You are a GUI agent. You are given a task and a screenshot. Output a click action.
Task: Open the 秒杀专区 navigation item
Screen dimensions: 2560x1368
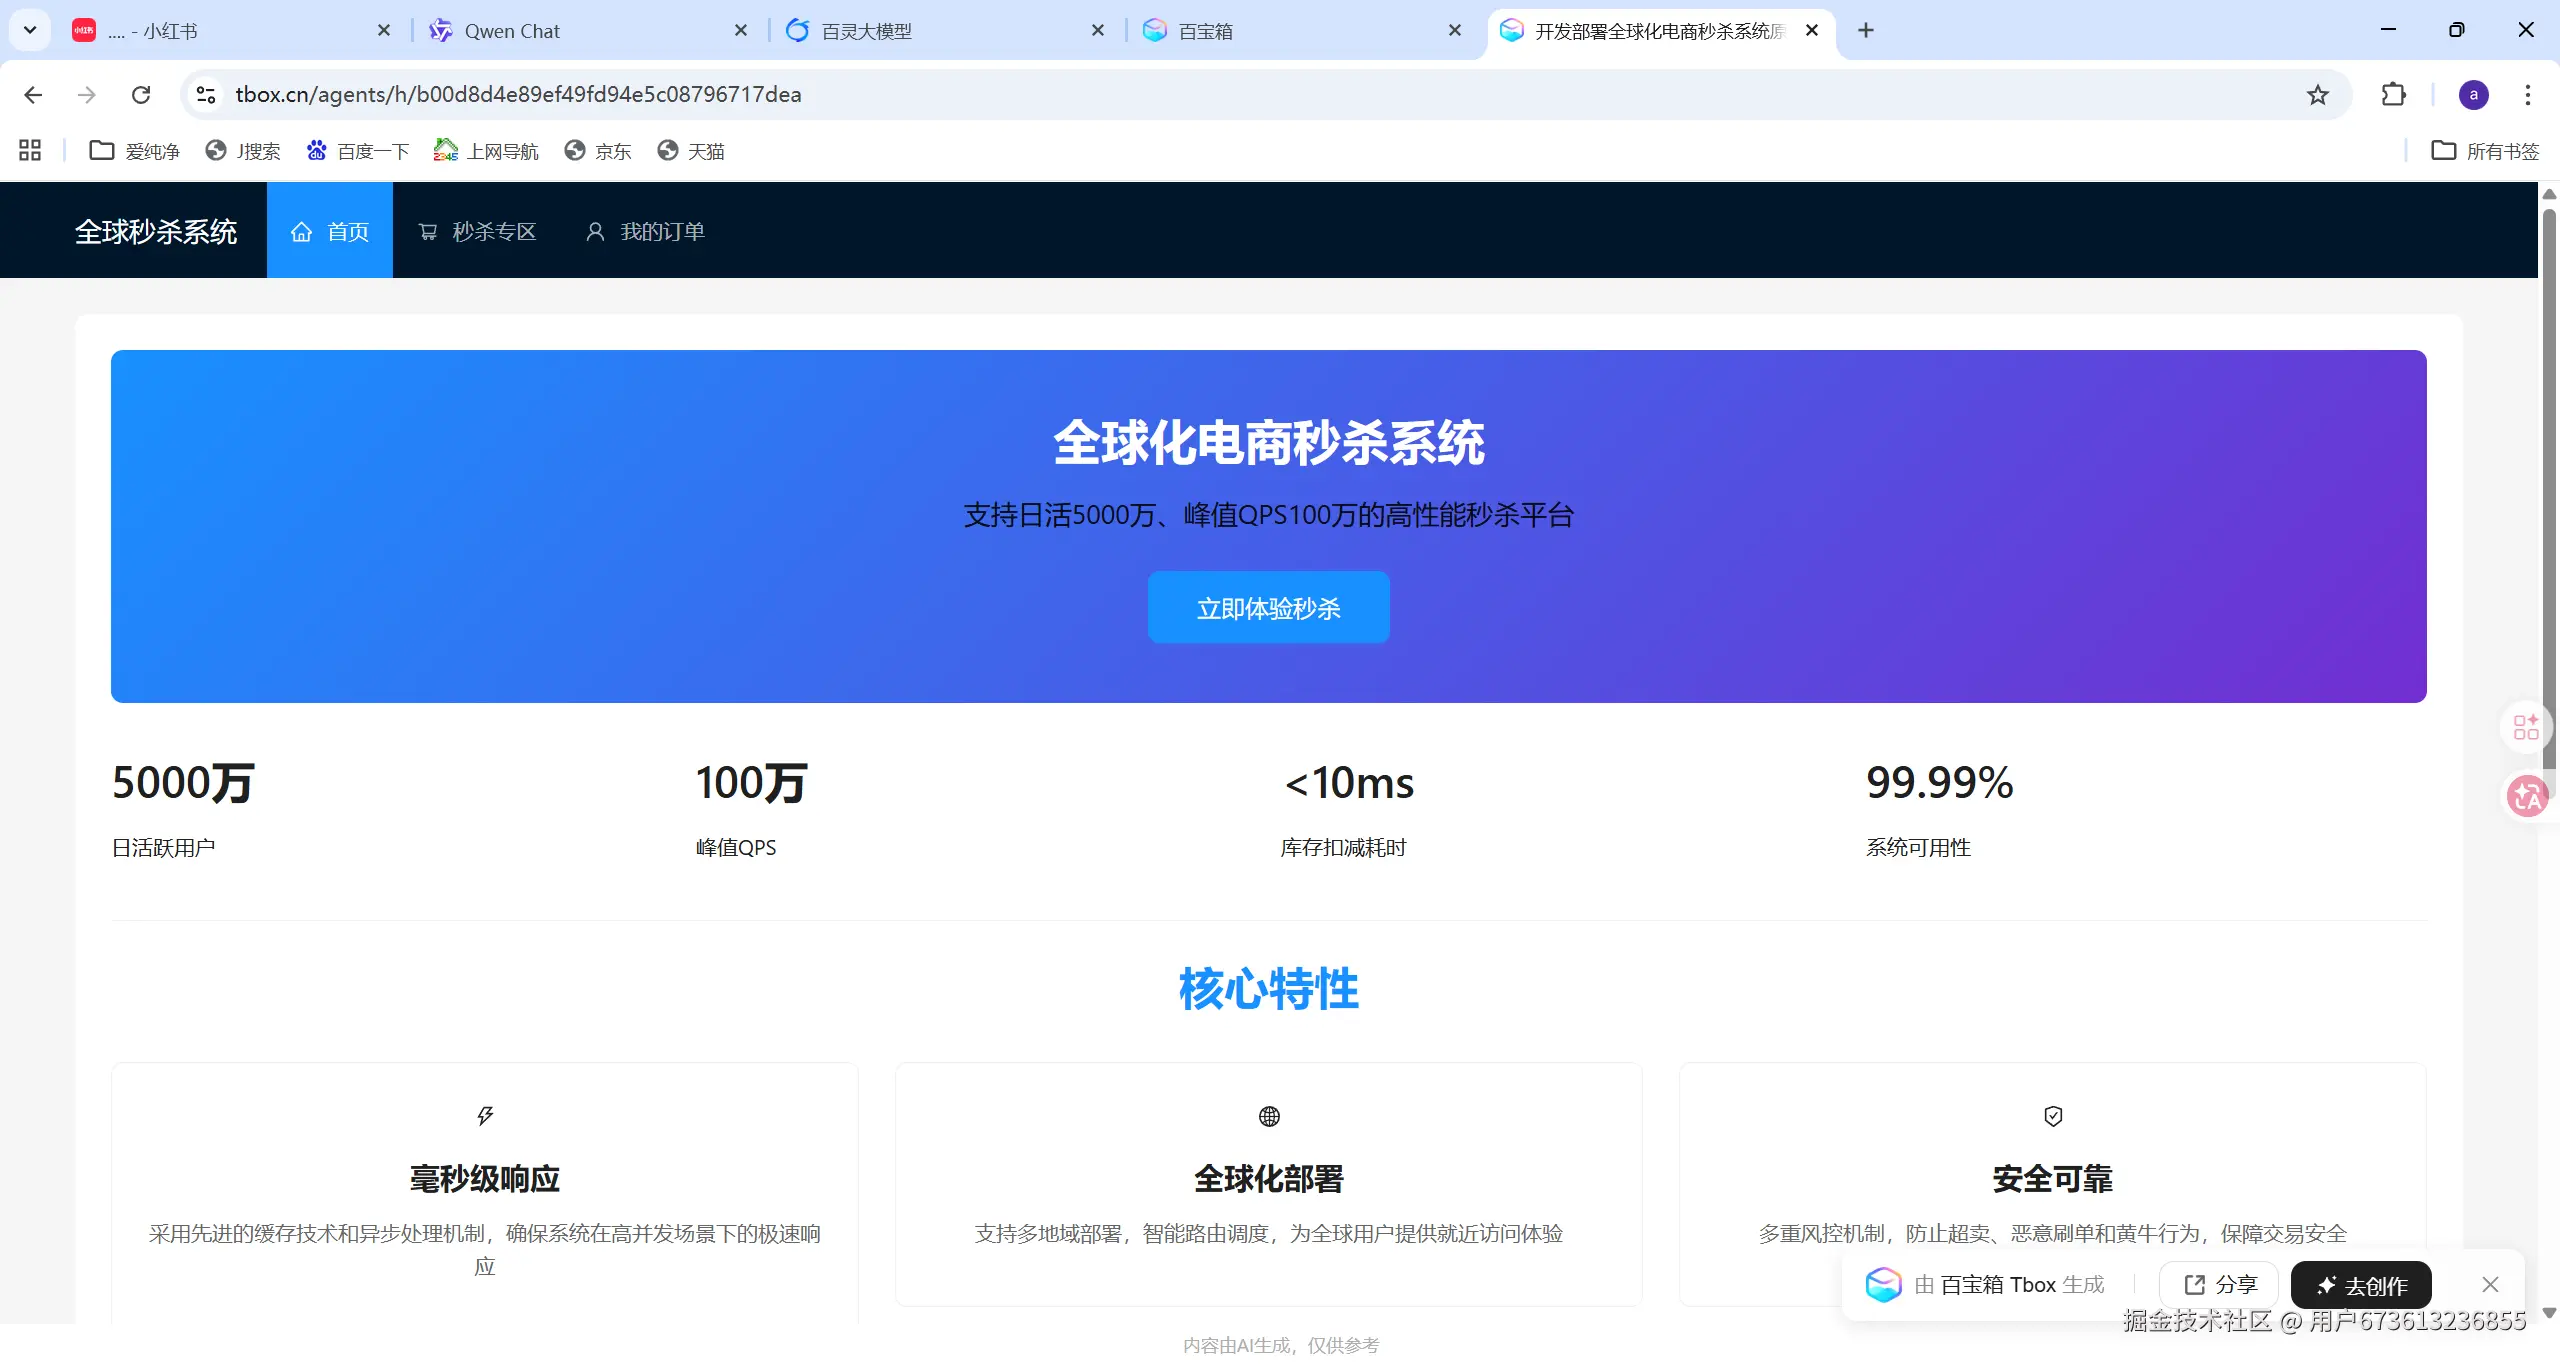pyautogui.click(x=478, y=232)
